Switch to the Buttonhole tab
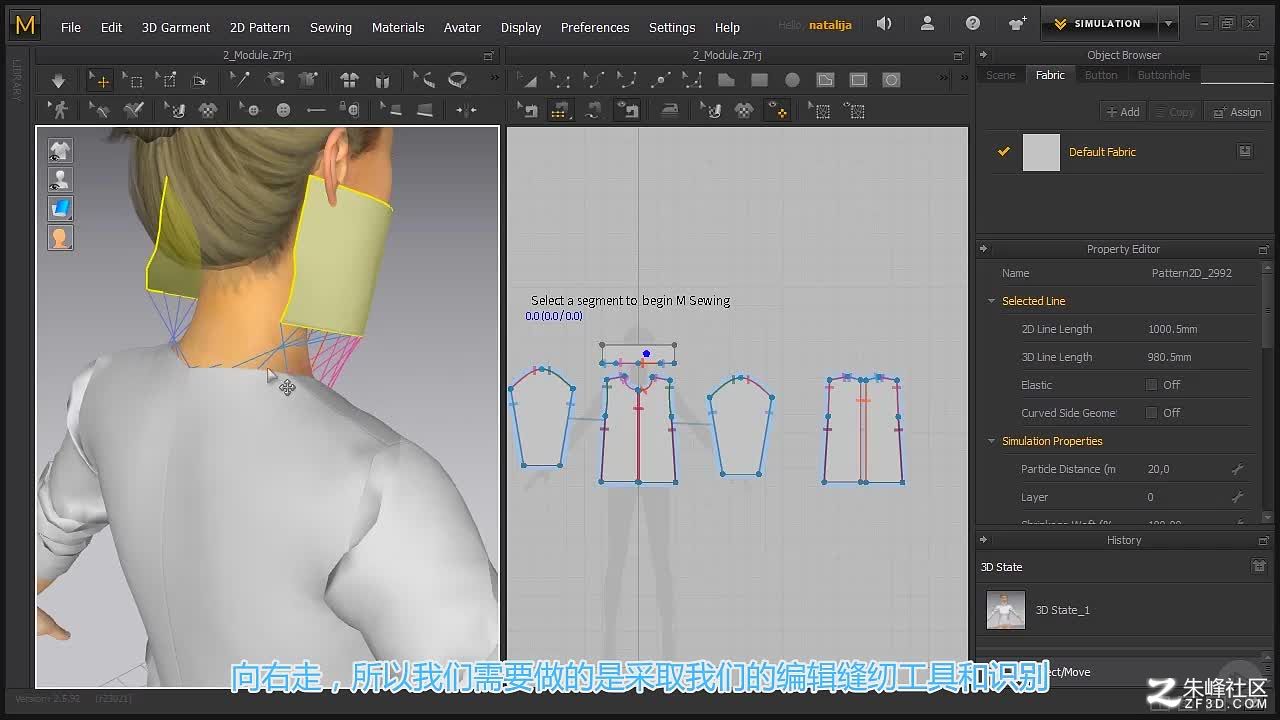 (1164, 75)
